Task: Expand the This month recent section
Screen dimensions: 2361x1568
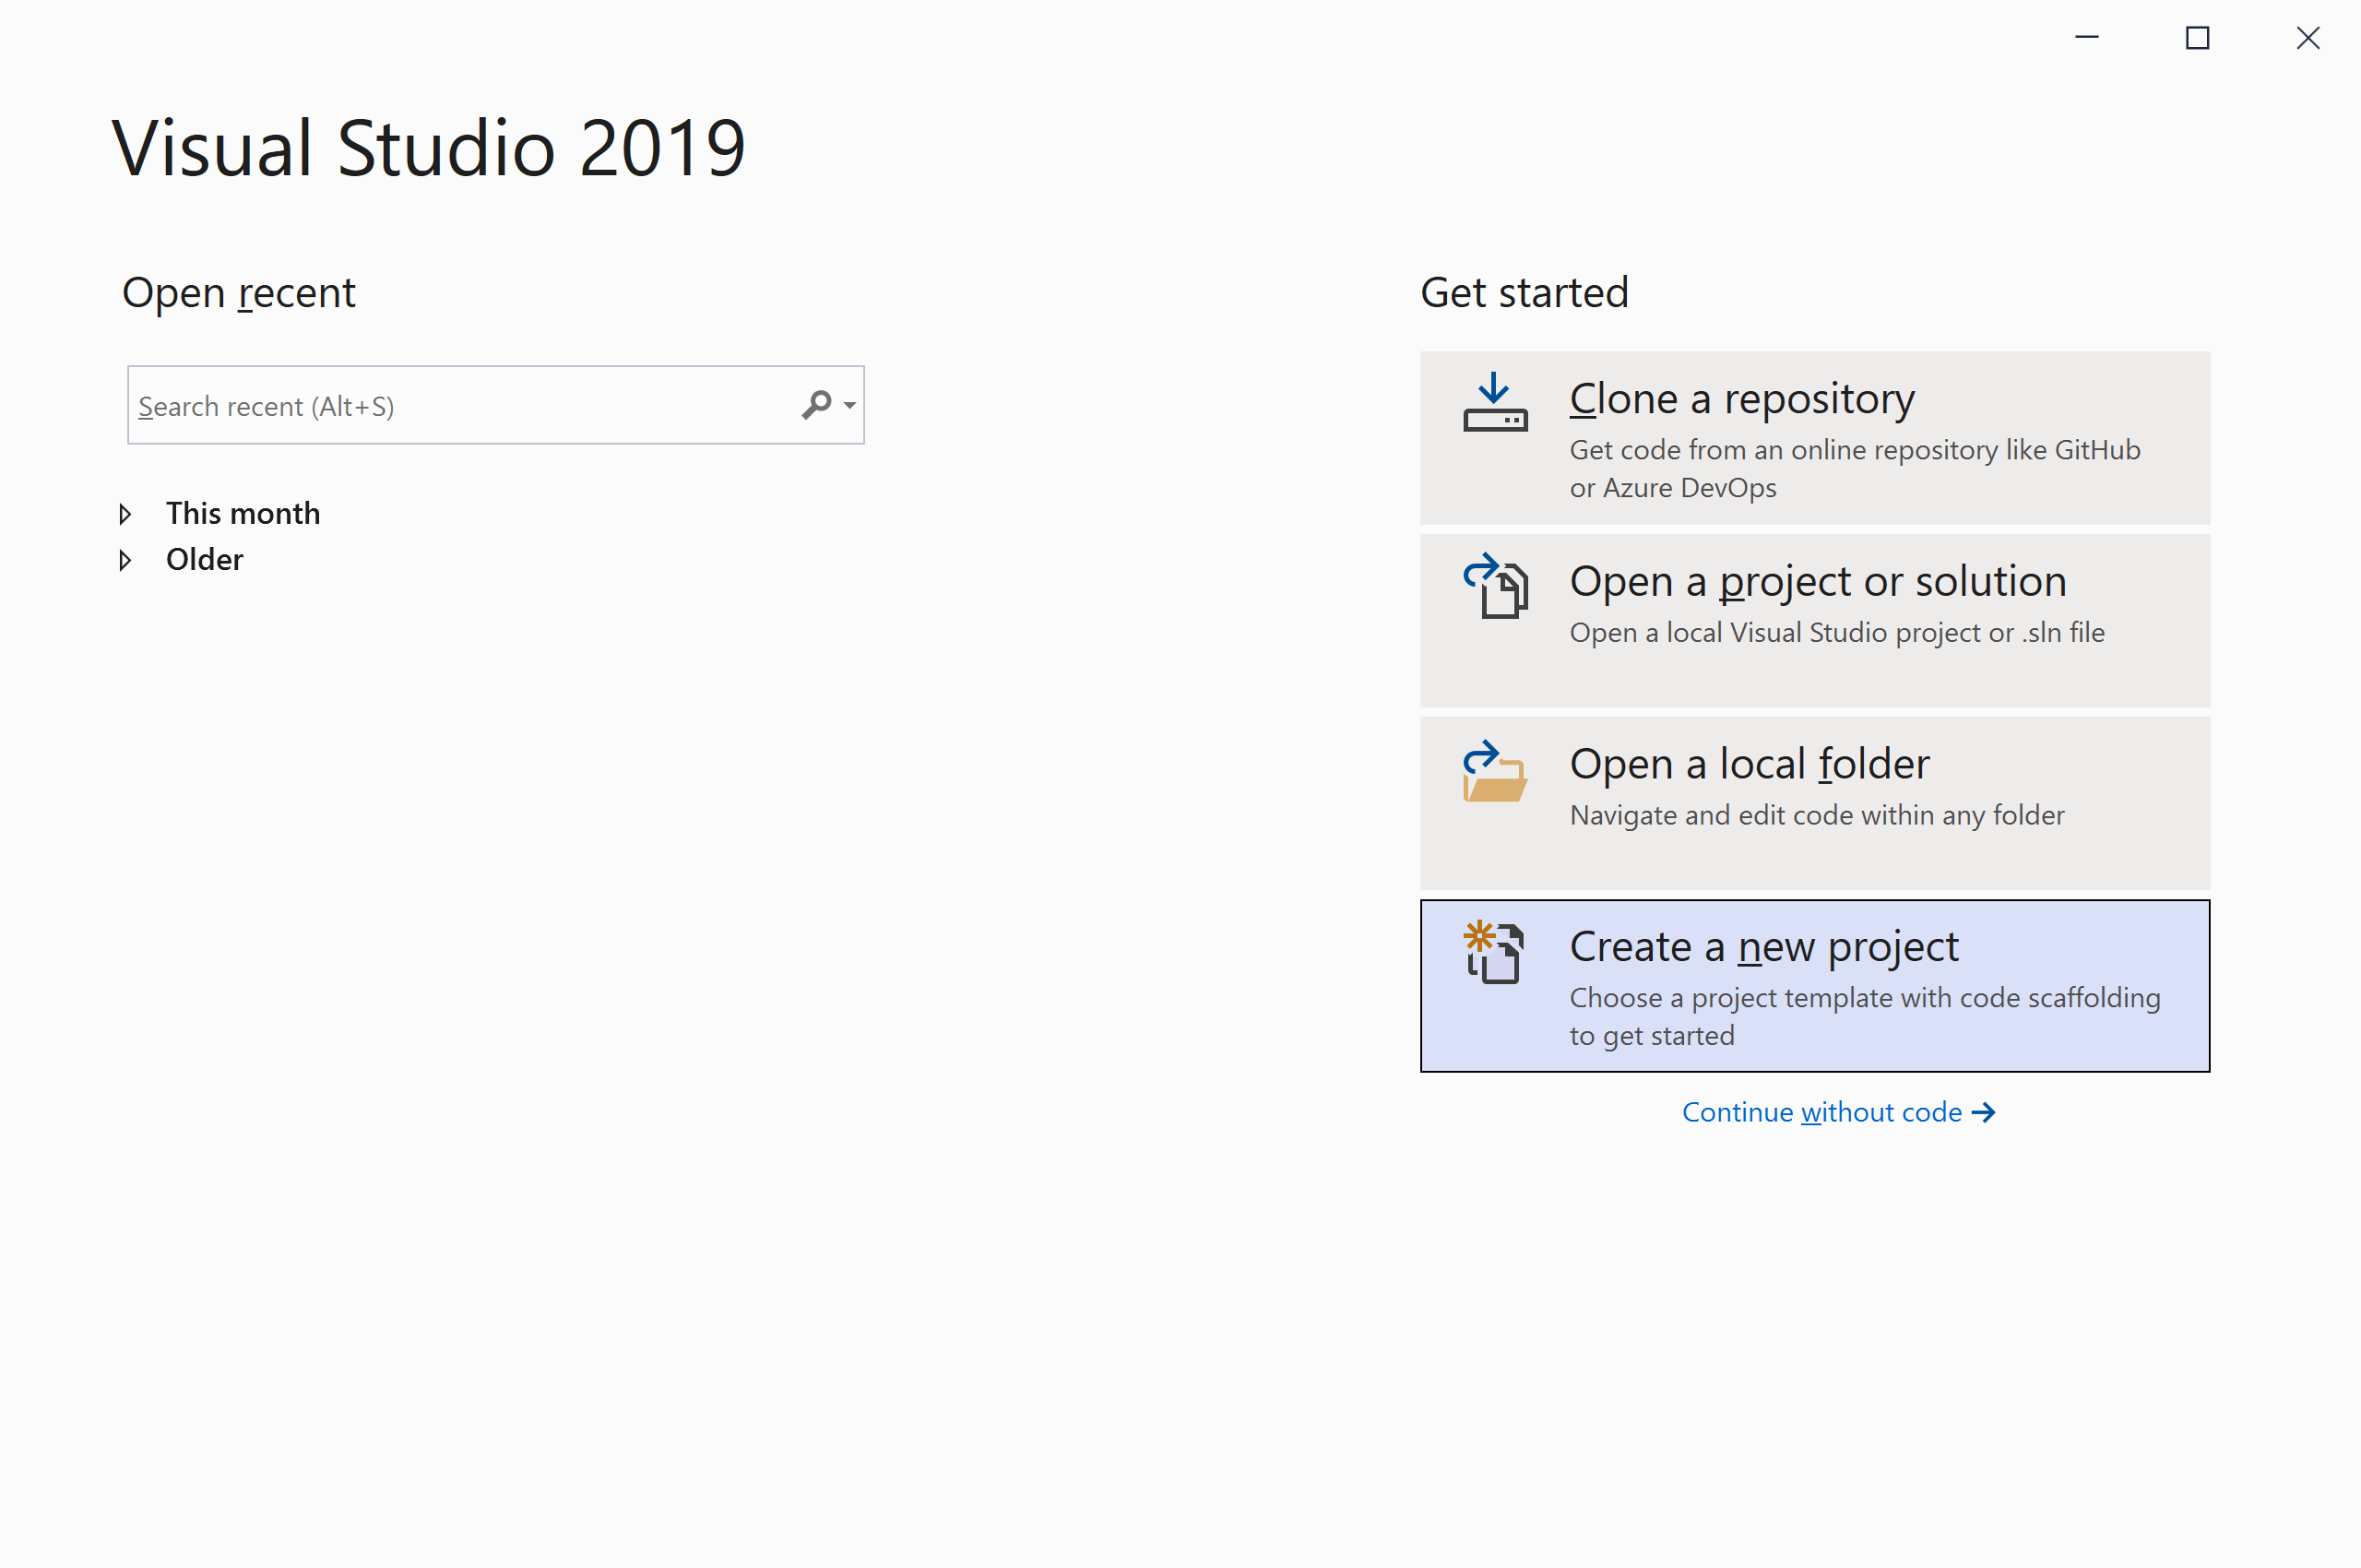Action: tap(126, 513)
